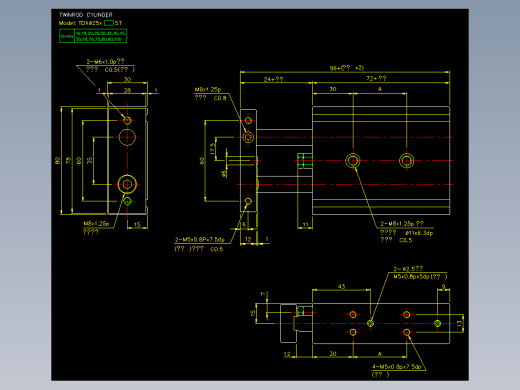
Task: Click the "??? C0.8" chamfer note
Action: (x=211, y=98)
